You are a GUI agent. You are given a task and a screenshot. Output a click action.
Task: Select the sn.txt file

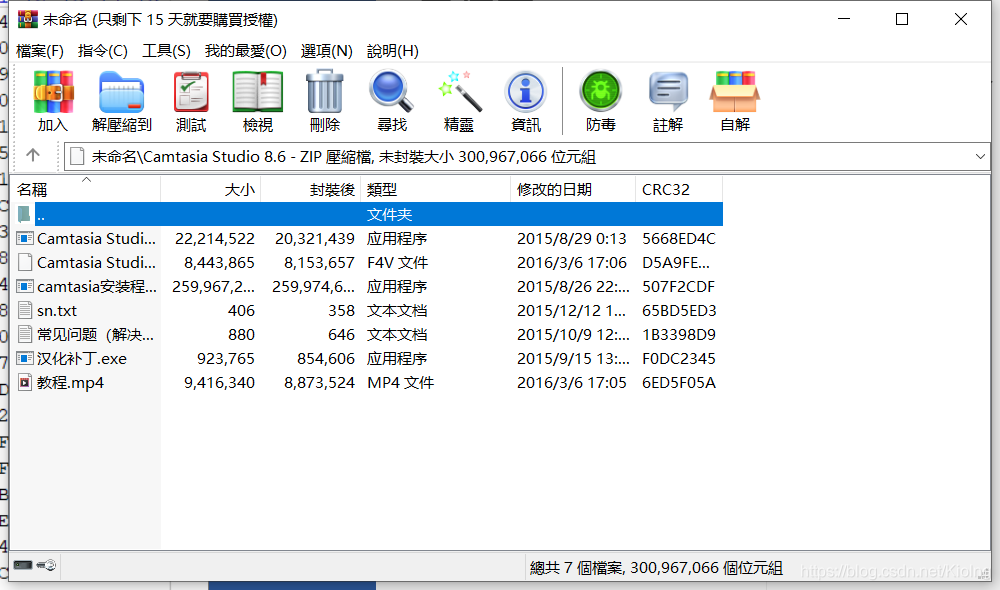pyautogui.click(x=62, y=310)
